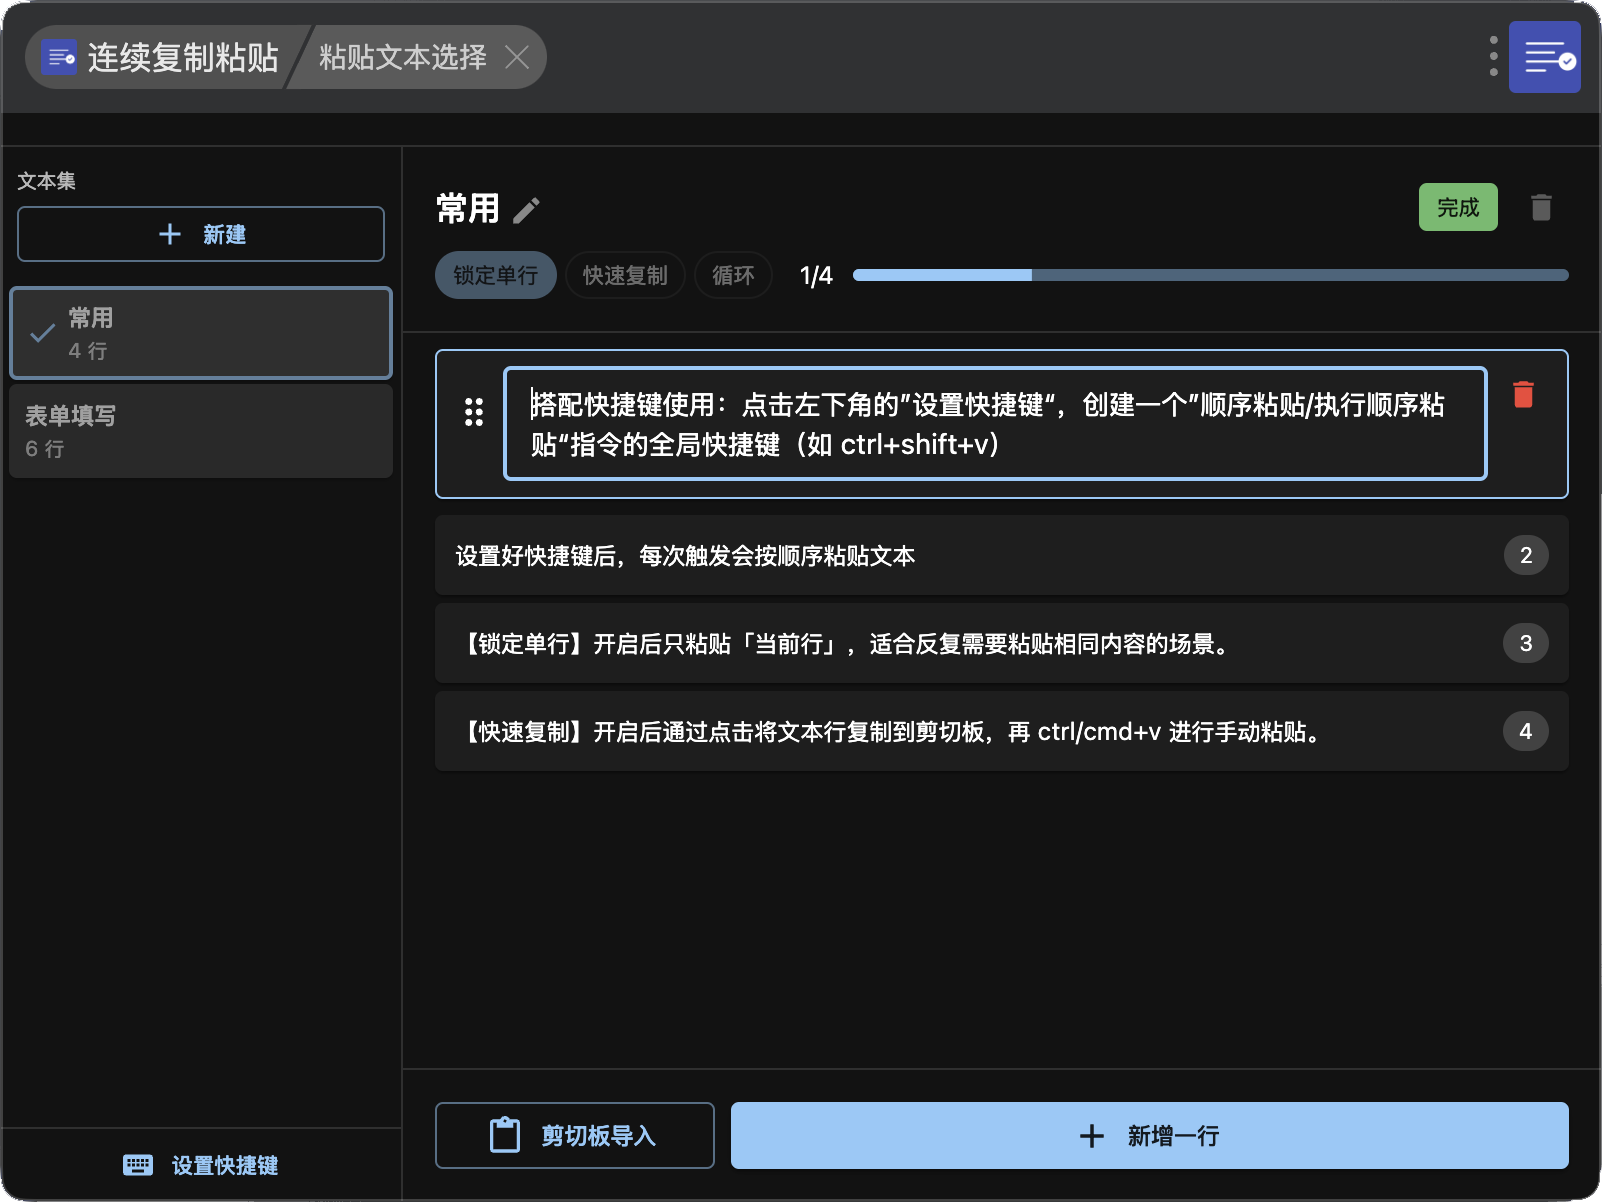This screenshot has height=1202, width=1602.
Task: Click the 连续复制粘贴 app icon in the title
Action: 60,58
